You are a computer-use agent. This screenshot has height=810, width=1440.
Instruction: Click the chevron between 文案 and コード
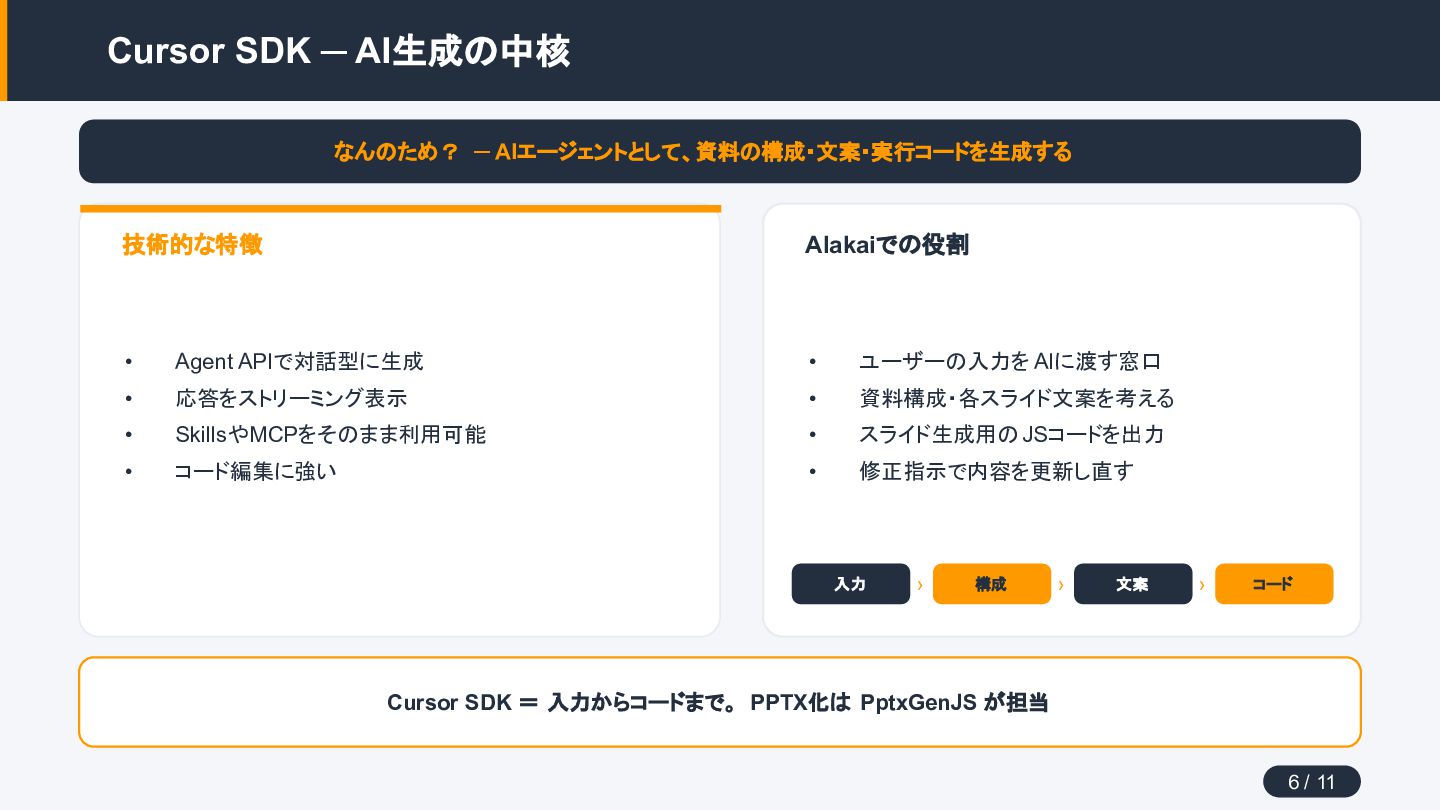[x=1202, y=585]
